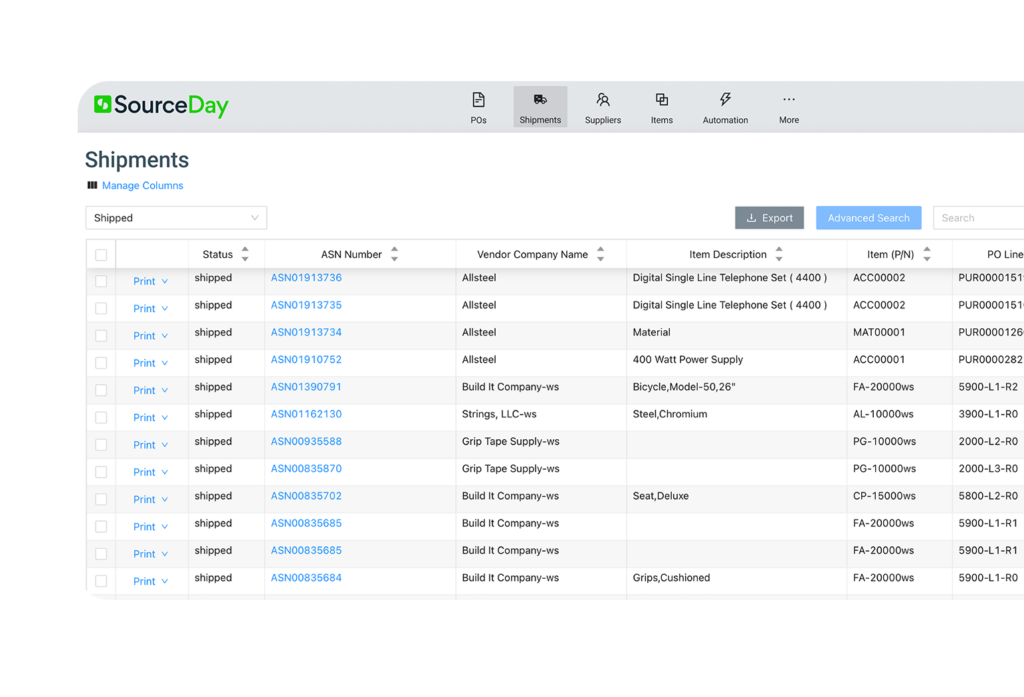The width and height of the screenshot is (1024, 697).
Task: Select the checkbox for ASN01390791 row
Action: point(101,390)
